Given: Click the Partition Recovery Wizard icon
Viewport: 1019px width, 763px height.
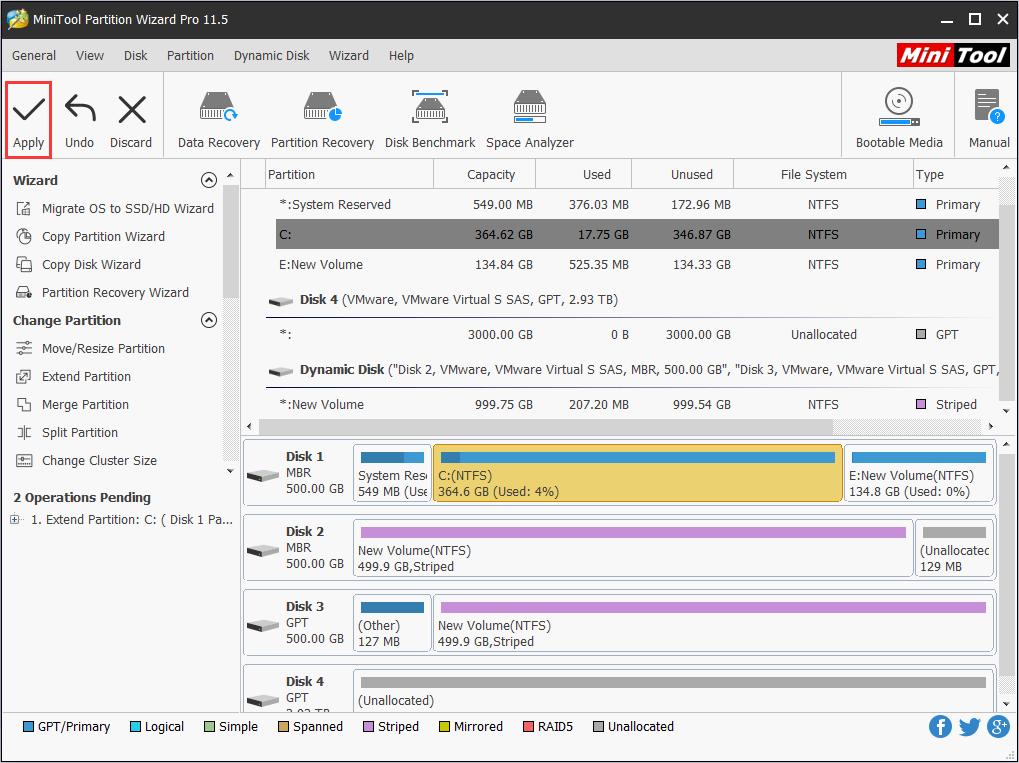Looking at the screenshot, I should (24, 292).
